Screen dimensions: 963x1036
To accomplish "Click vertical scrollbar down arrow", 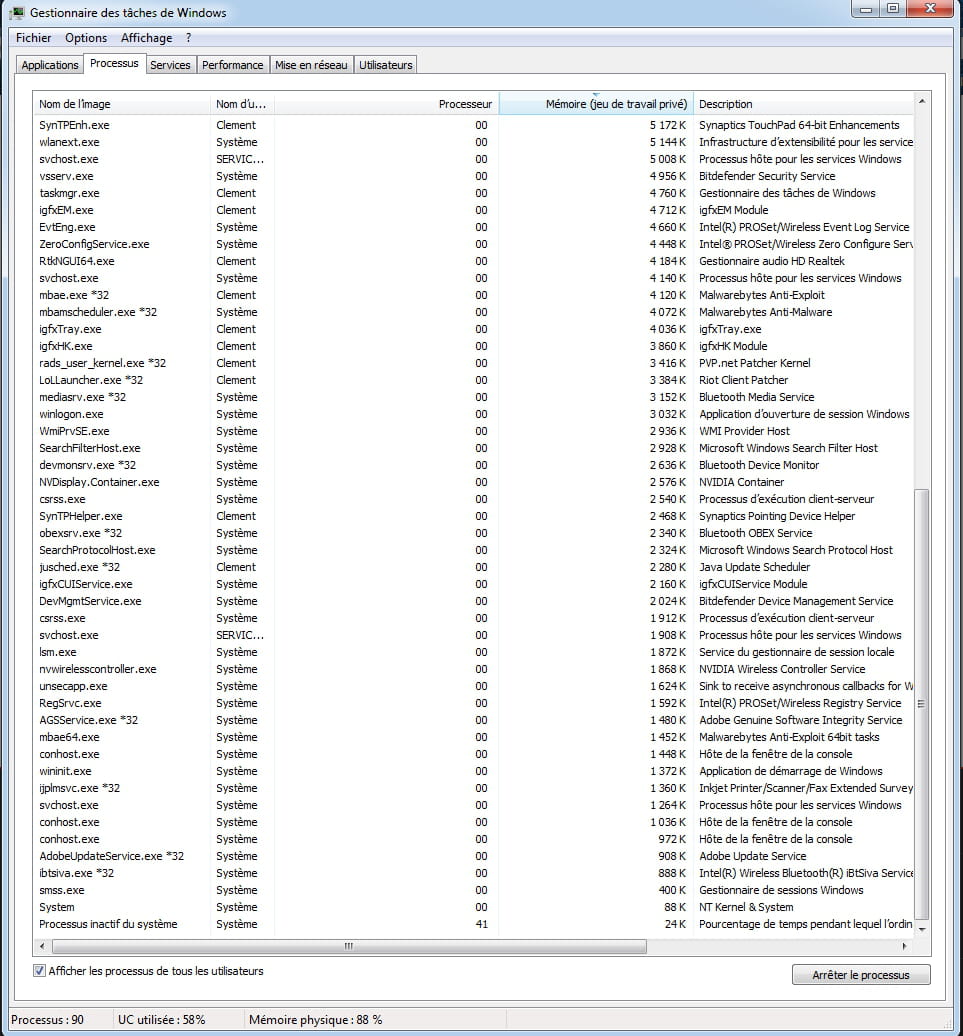I will [x=922, y=929].
